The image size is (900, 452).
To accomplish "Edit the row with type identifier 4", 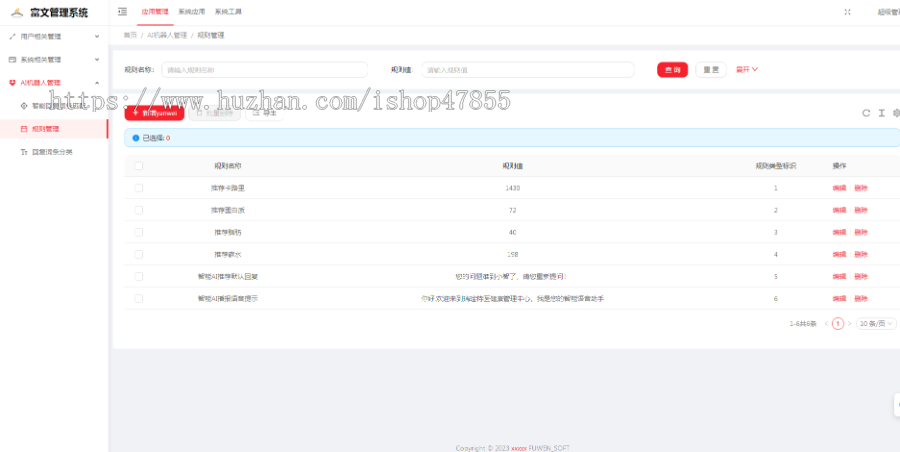I will [839, 254].
